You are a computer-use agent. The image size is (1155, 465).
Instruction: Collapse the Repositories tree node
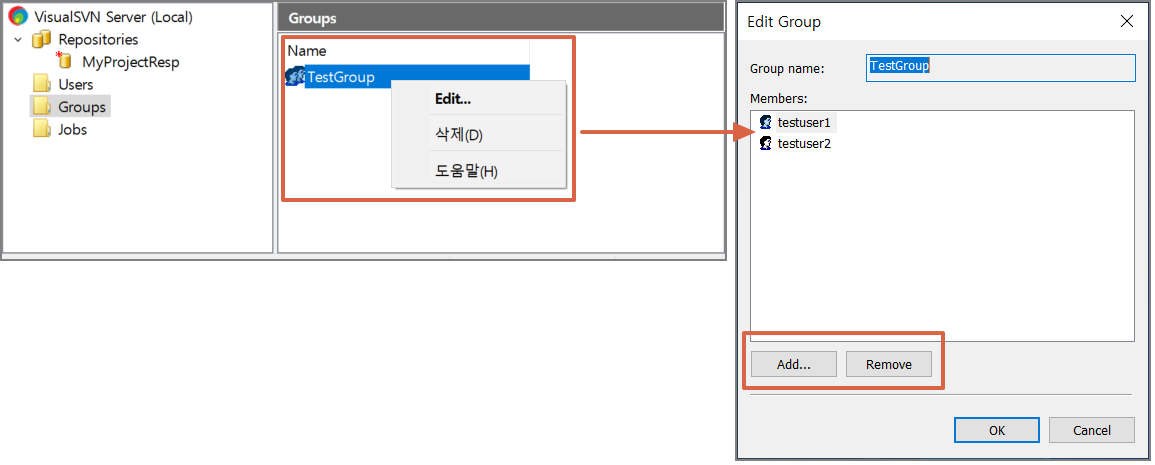18,40
